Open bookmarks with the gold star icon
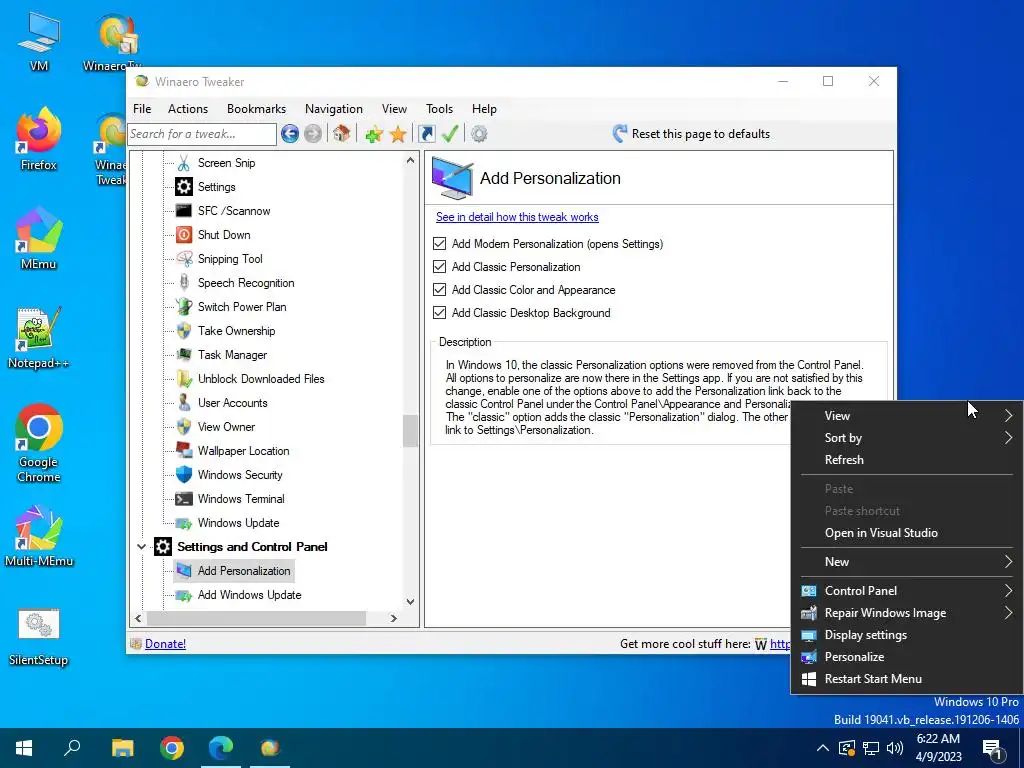The image size is (1024, 768). coord(398,134)
